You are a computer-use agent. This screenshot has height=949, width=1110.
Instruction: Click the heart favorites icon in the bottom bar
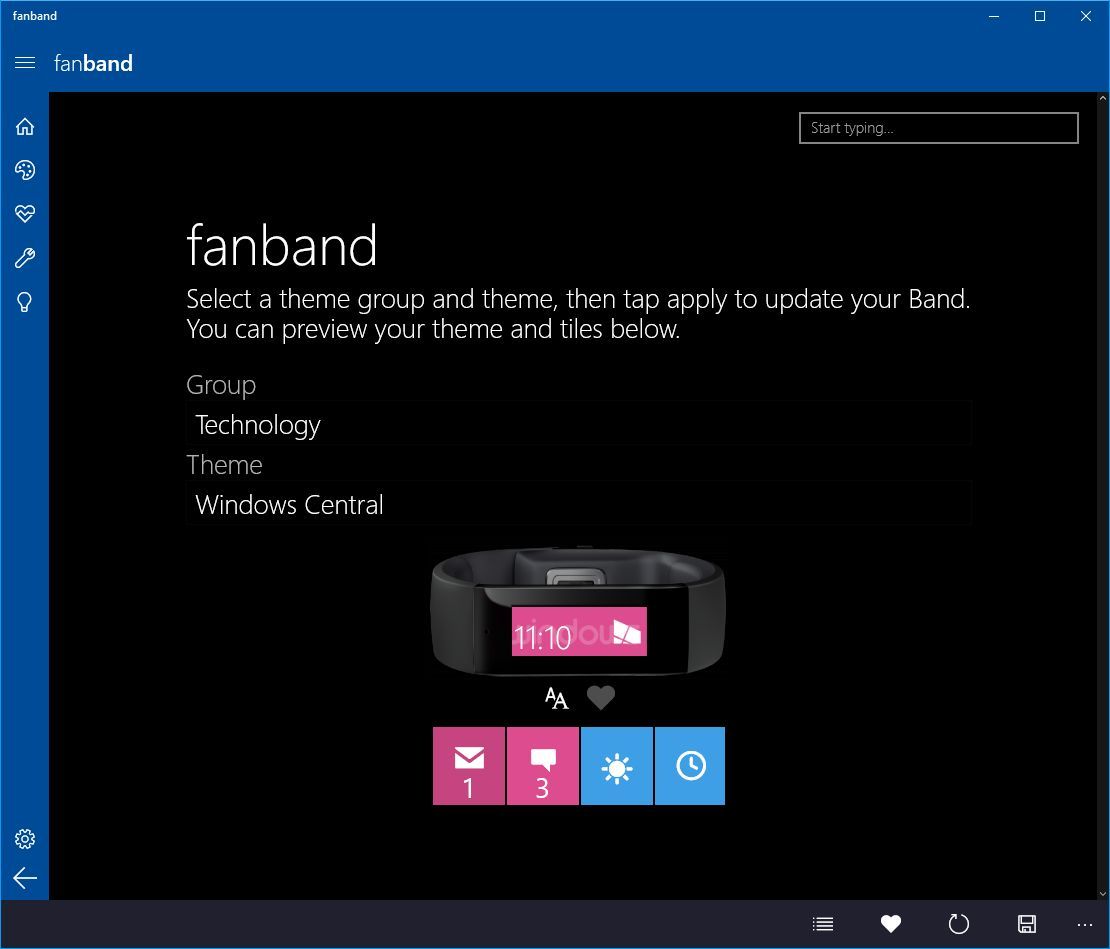pyautogui.click(x=891, y=924)
